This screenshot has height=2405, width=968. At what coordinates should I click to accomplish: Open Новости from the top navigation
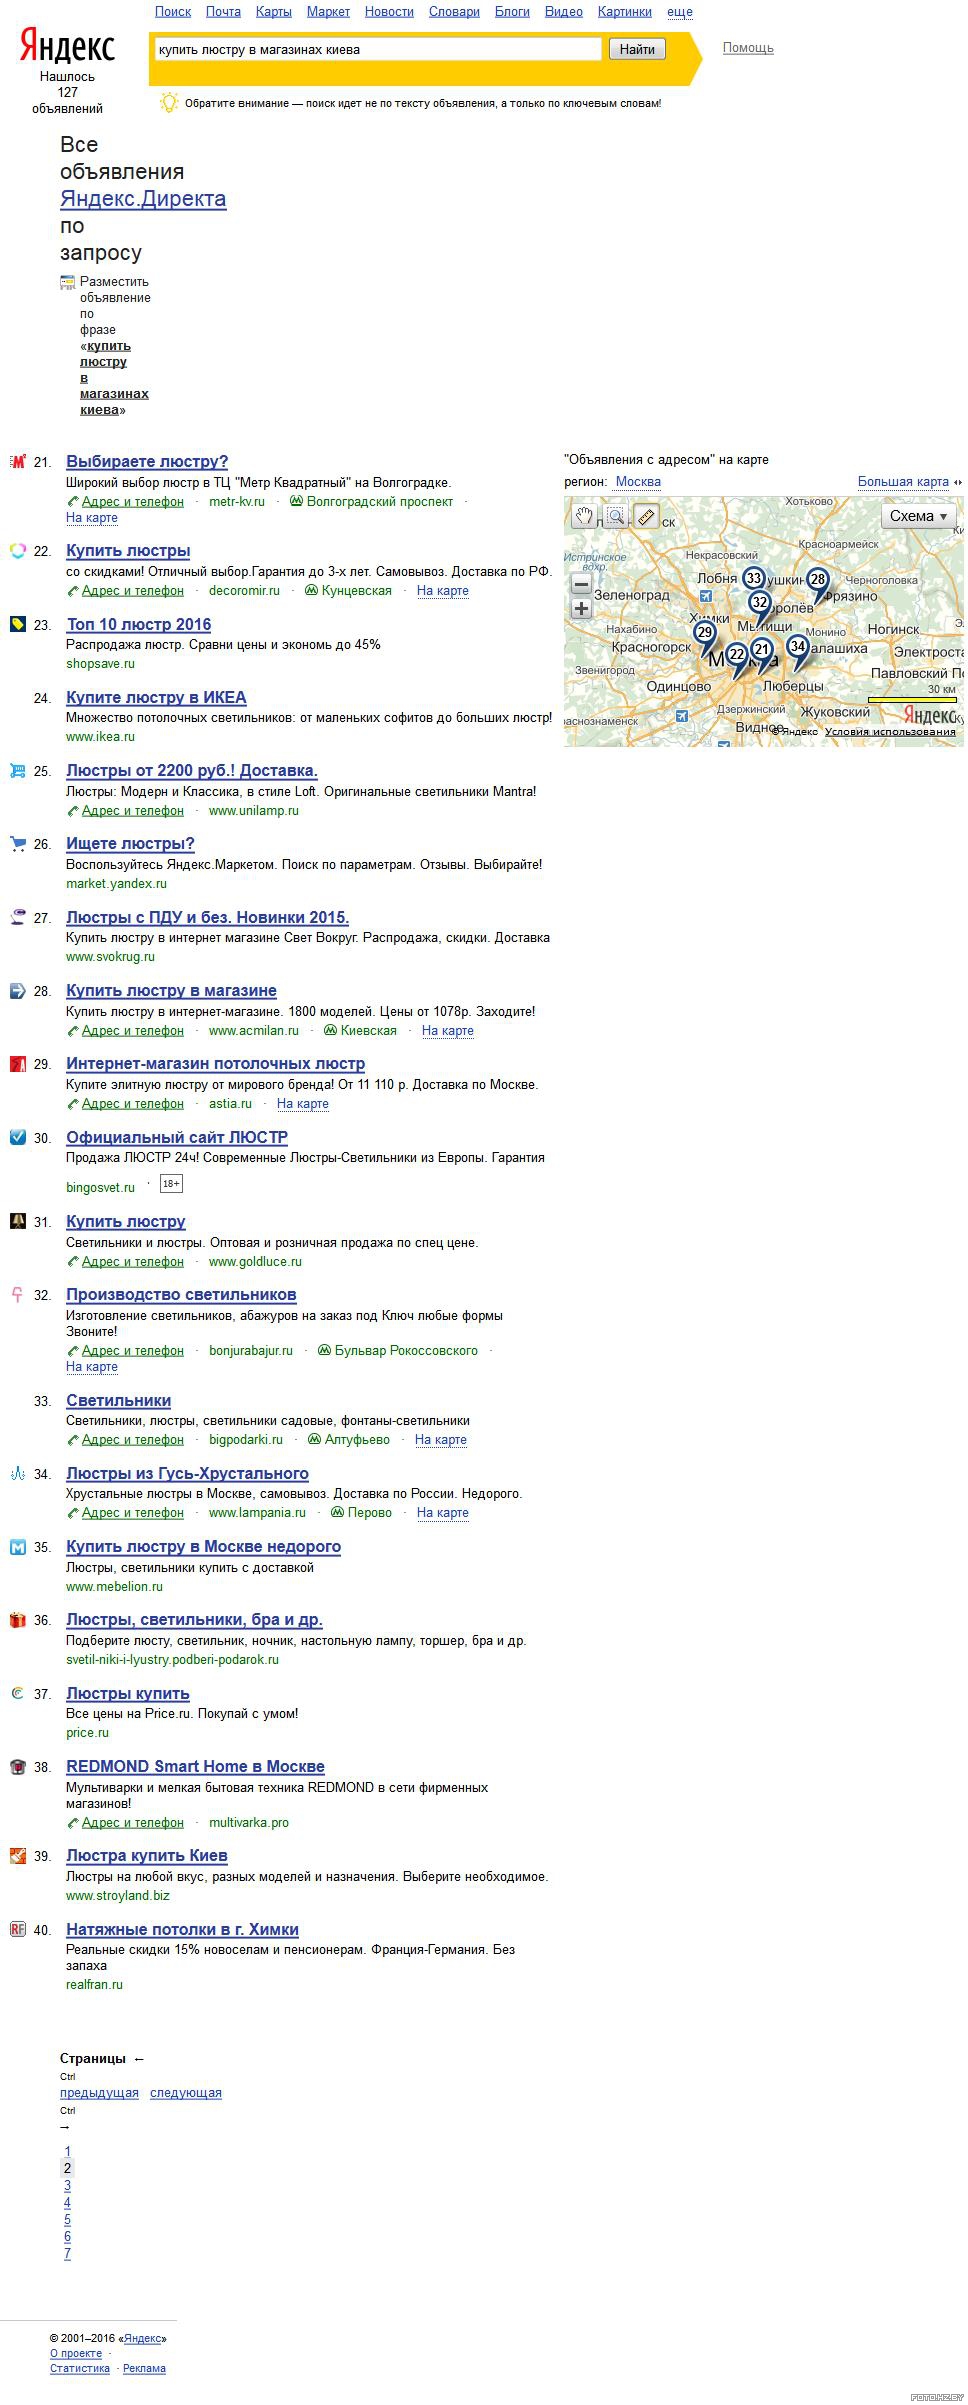tap(389, 12)
